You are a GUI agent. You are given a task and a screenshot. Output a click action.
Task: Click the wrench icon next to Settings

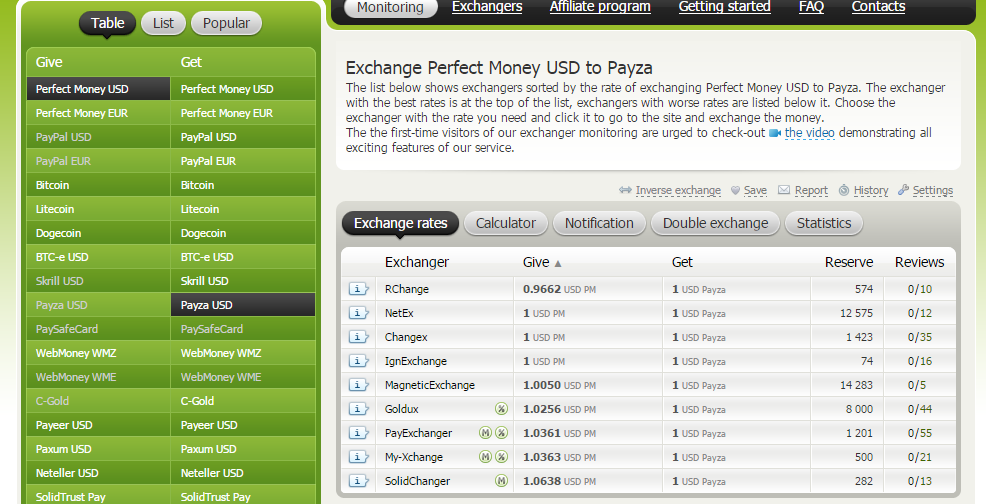coord(903,189)
